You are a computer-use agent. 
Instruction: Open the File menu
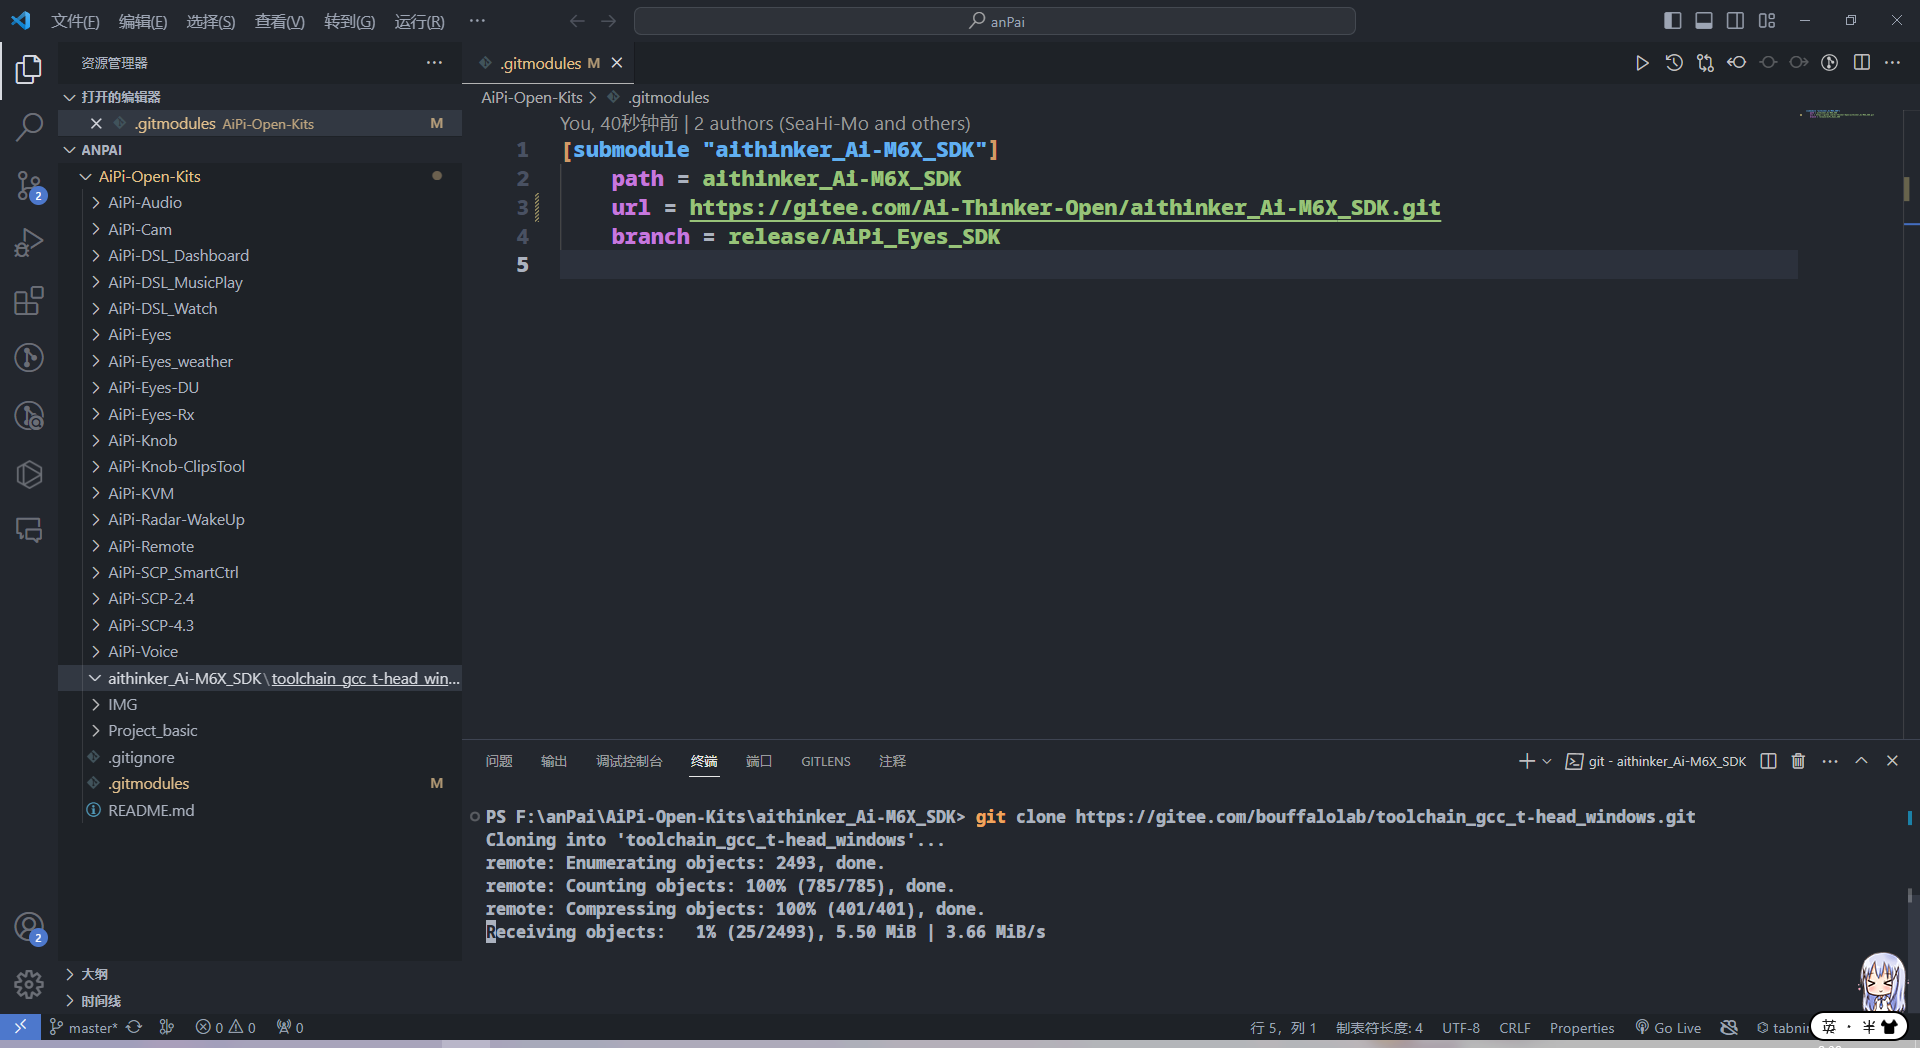[75, 21]
